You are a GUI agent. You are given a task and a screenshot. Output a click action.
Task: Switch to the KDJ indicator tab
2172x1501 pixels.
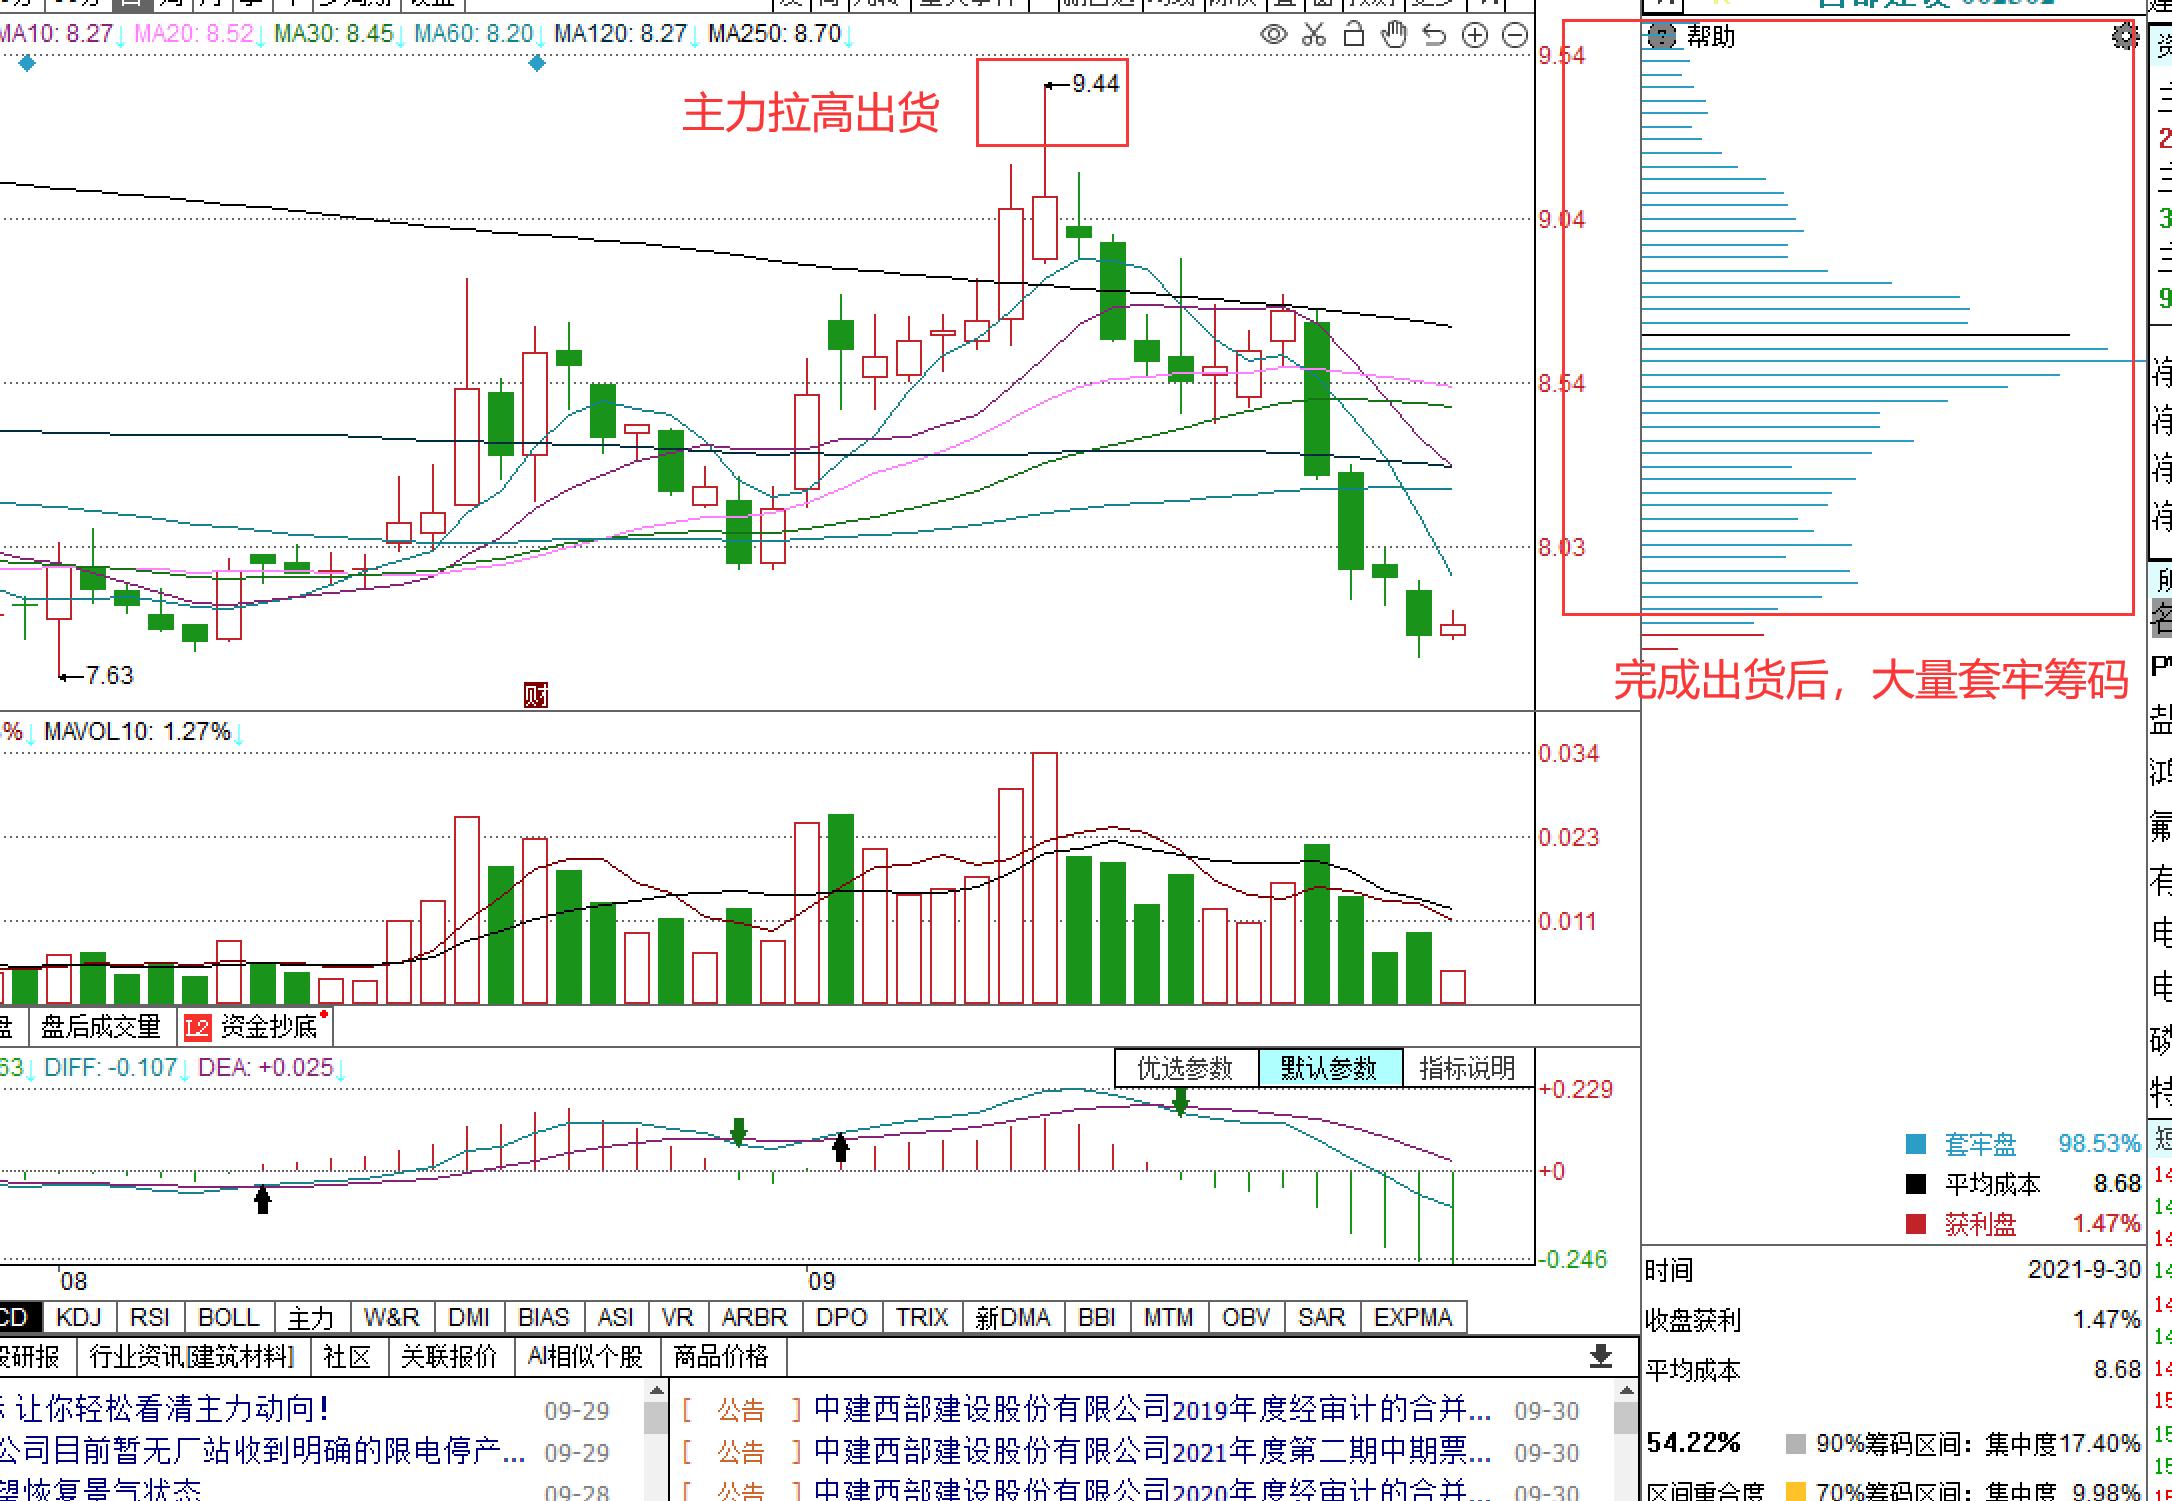coord(79,1317)
